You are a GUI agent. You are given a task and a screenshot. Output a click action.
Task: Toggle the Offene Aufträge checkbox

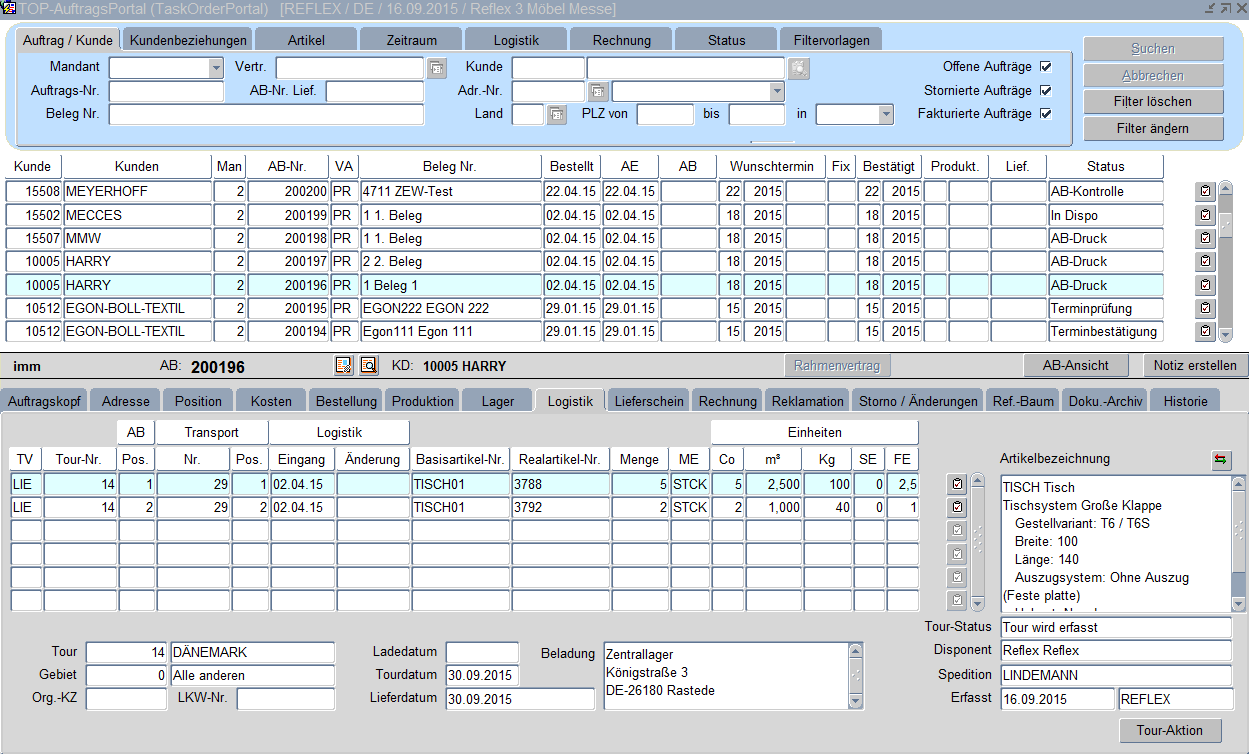[1046, 67]
